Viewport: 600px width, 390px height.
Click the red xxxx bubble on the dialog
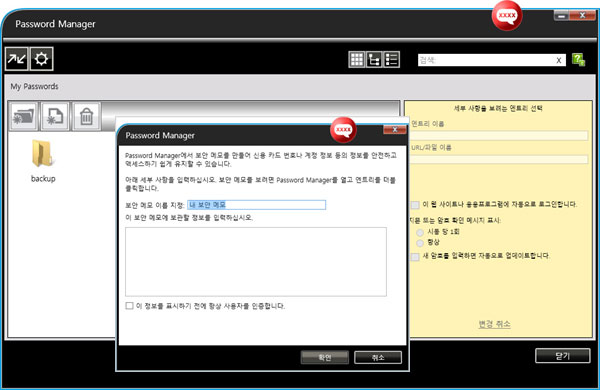tap(343, 130)
